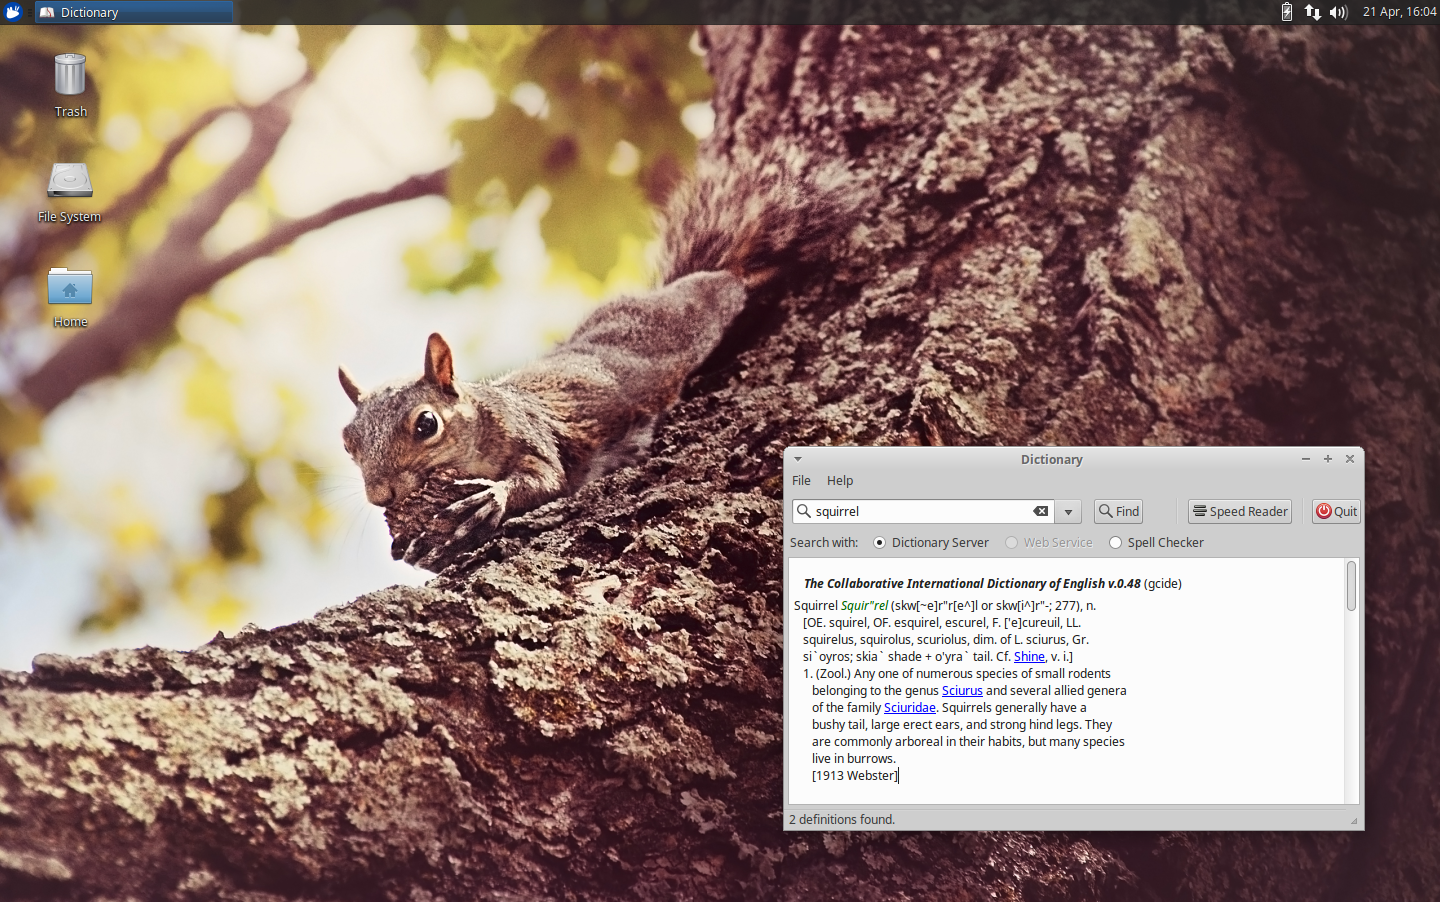Click the magnifier icon on the Find button
1440x902 pixels.
pos(1104,511)
